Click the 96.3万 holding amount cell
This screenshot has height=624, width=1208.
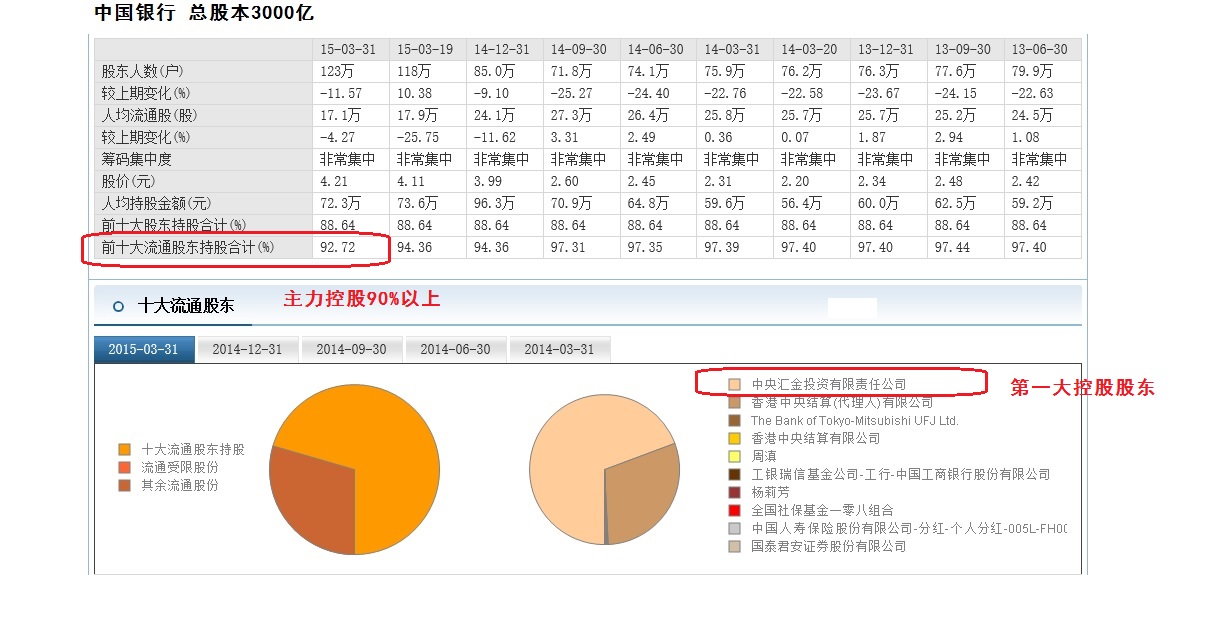tap(494, 203)
